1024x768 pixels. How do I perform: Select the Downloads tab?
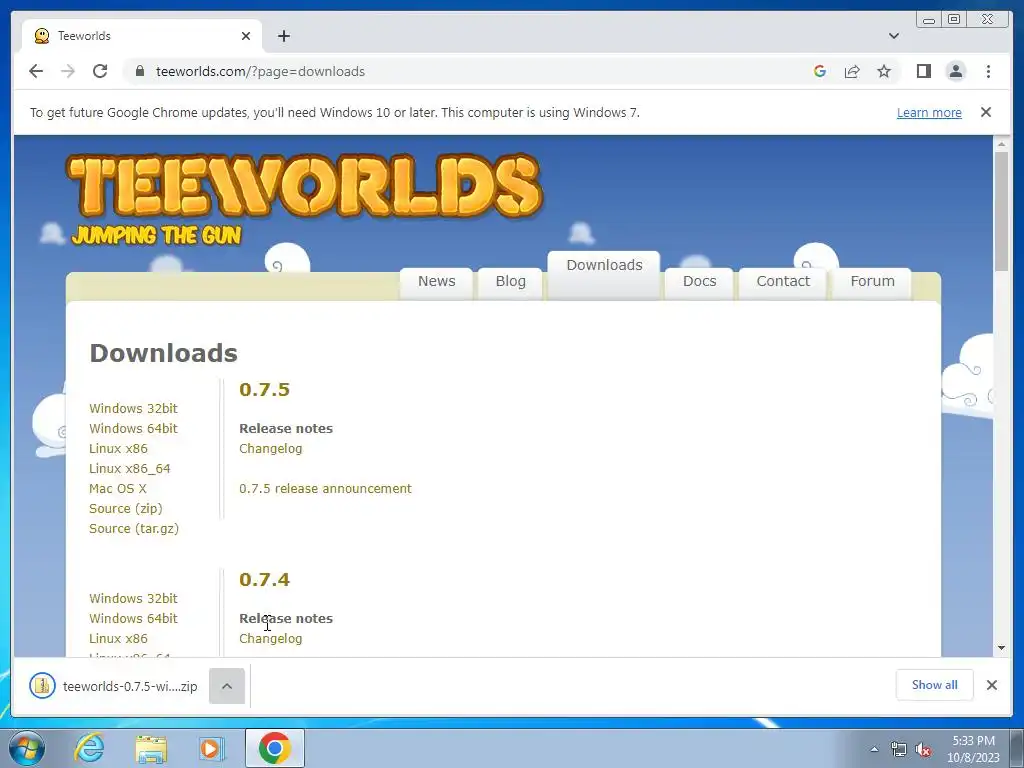point(604,274)
